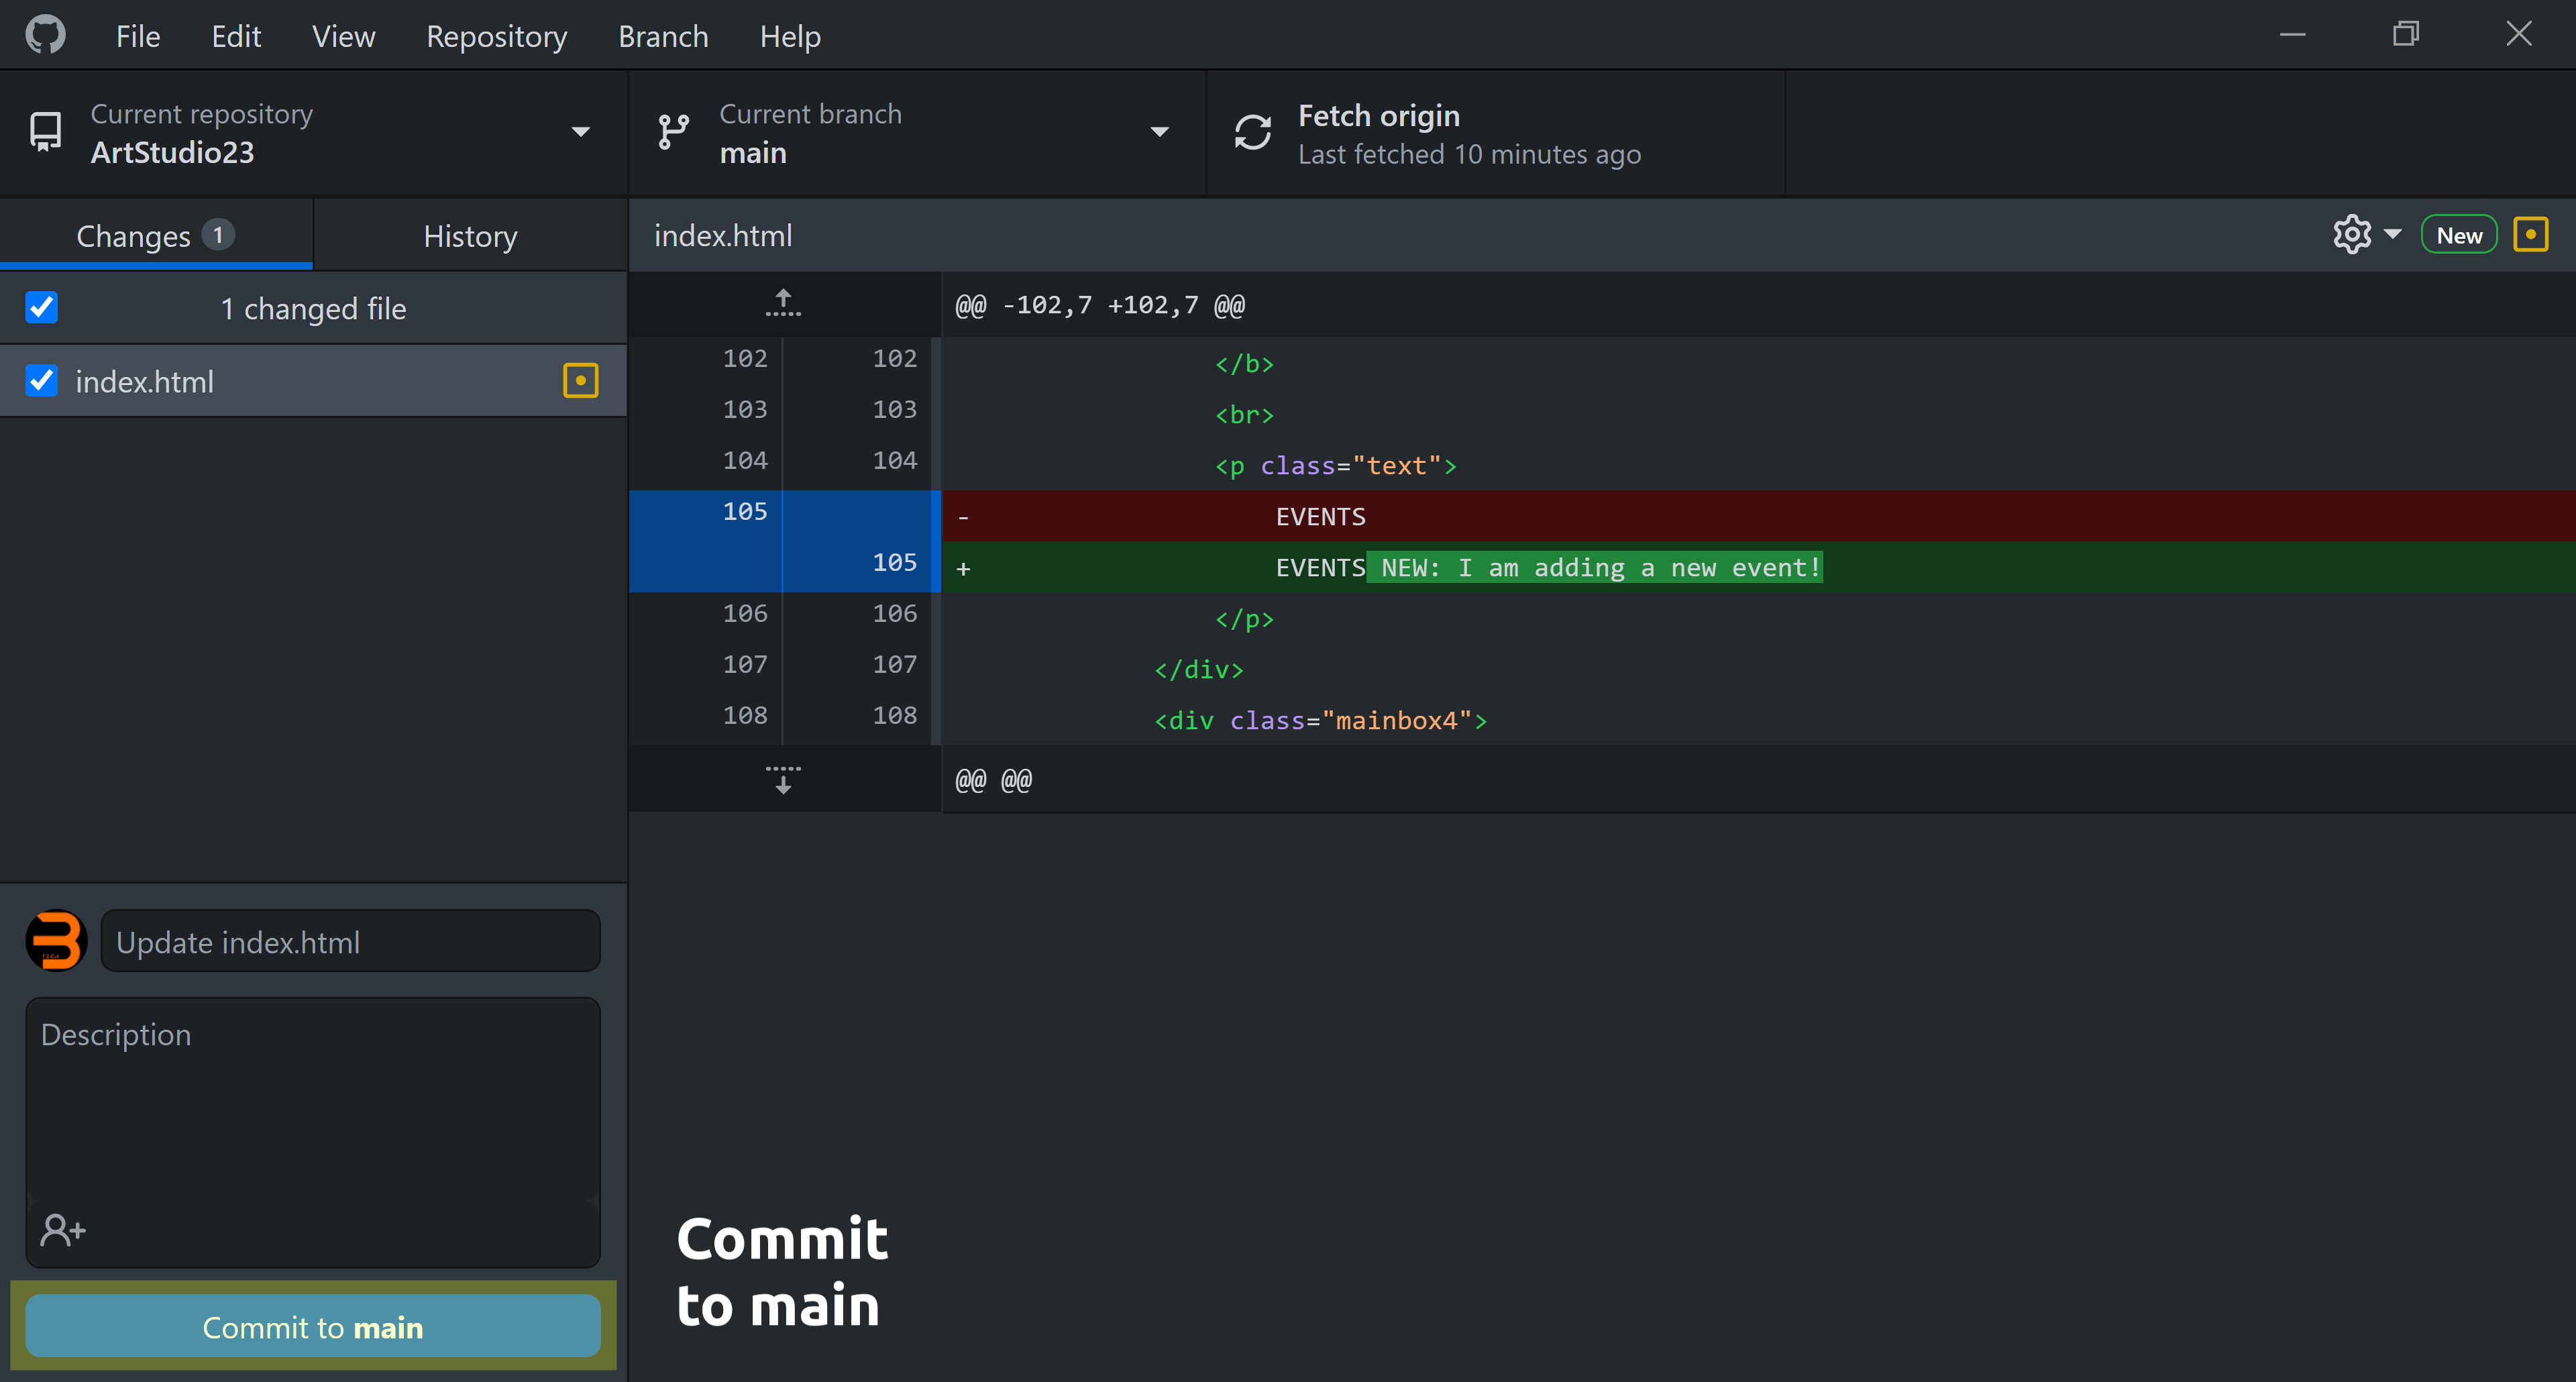Open the Repository menu

pos(497,36)
